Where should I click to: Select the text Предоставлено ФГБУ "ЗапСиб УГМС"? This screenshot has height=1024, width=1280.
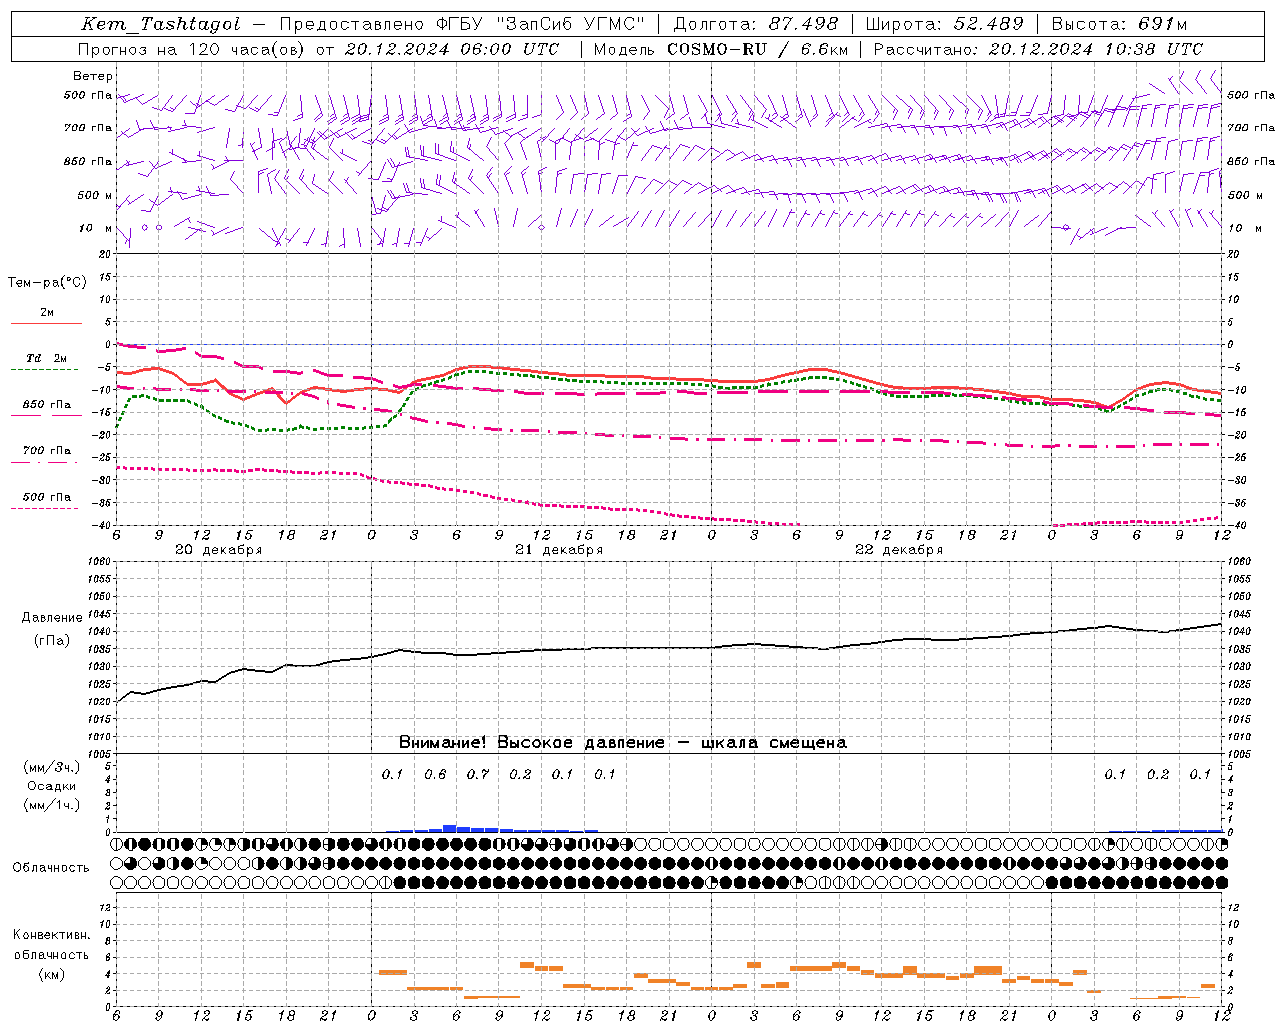click(462, 25)
